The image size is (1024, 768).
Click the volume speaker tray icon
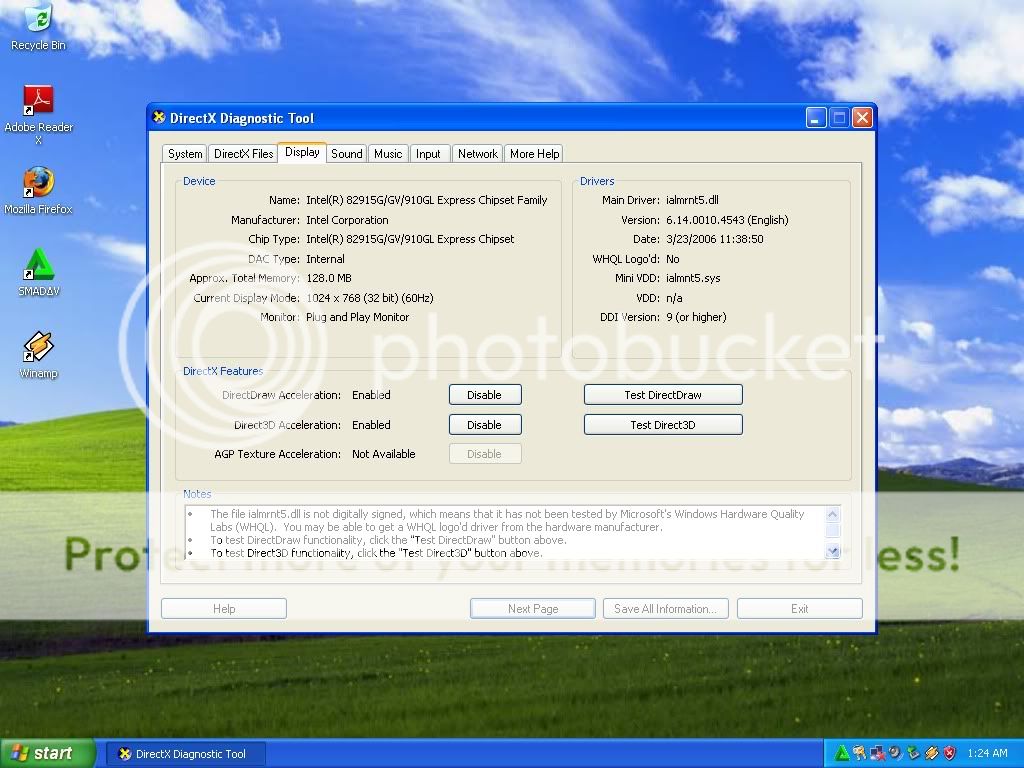pos(896,753)
